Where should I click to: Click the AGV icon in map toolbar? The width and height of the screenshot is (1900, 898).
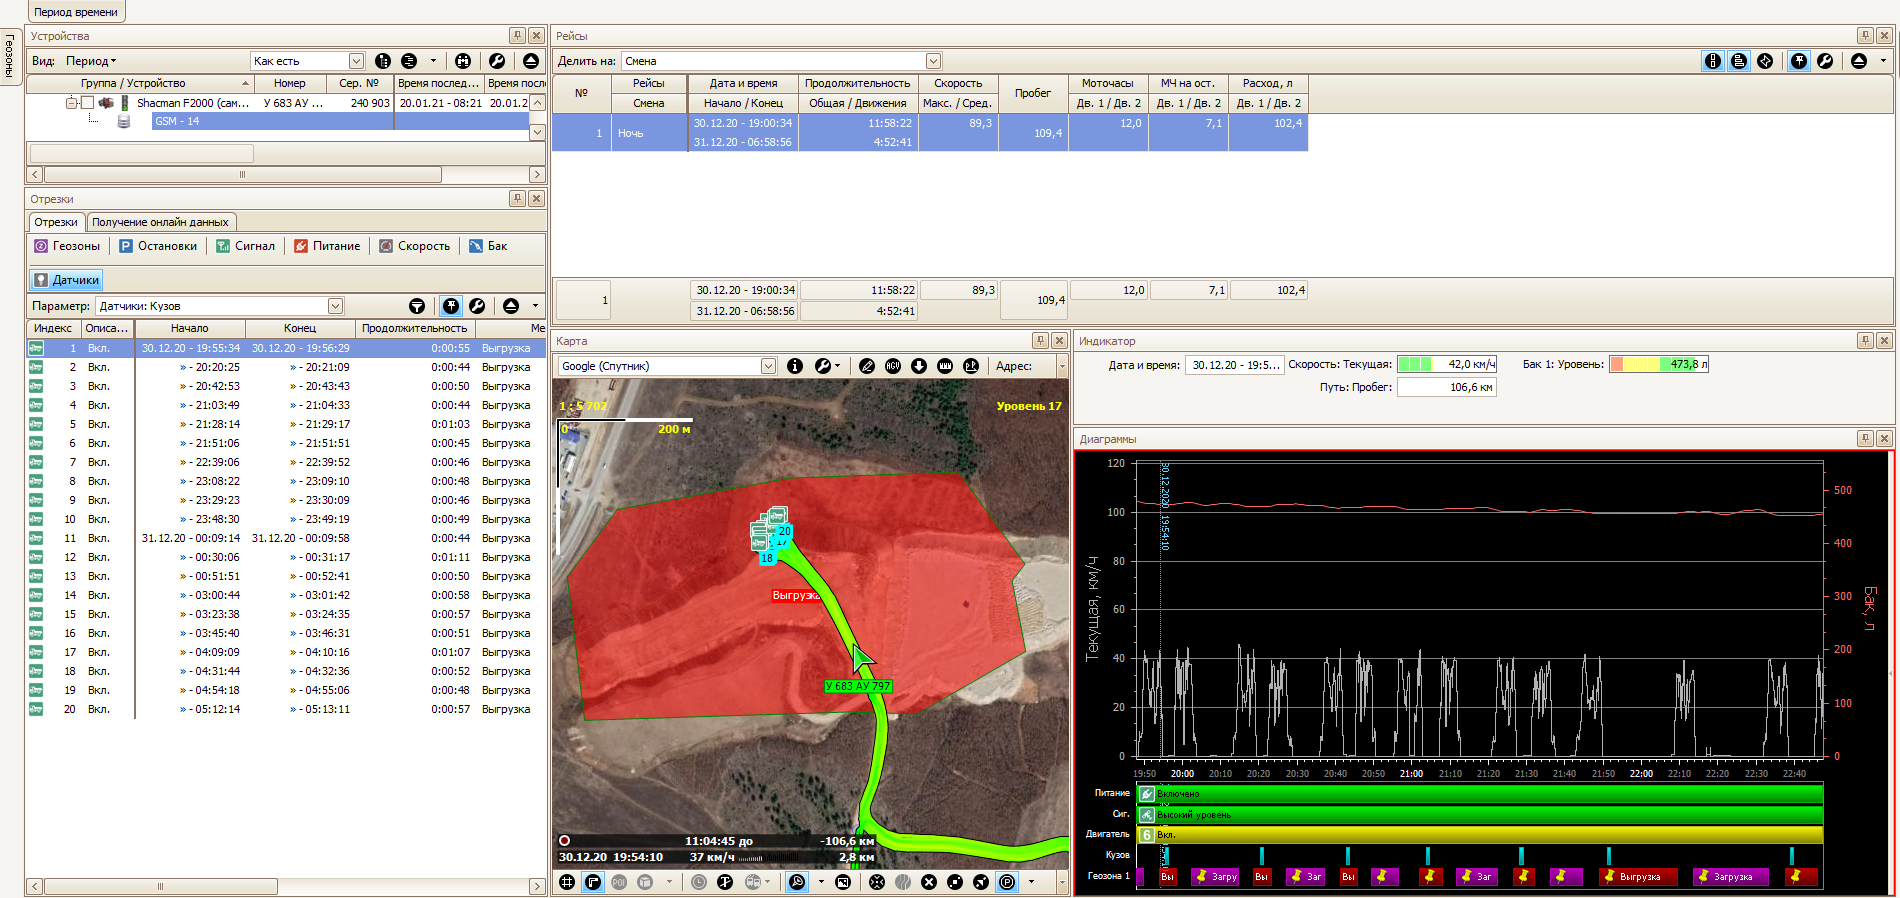[x=893, y=366]
